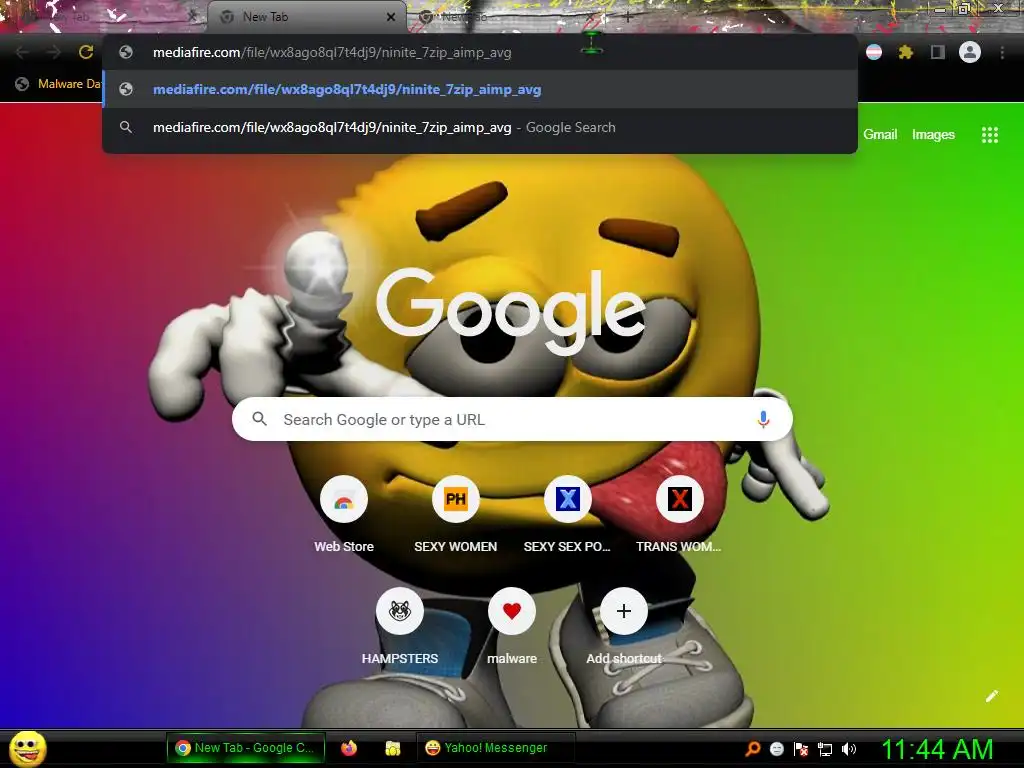Select the Google Search suggestion row
Image resolution: width=1024 pixels, height=768 pixels.
click(x=480, y=127)
